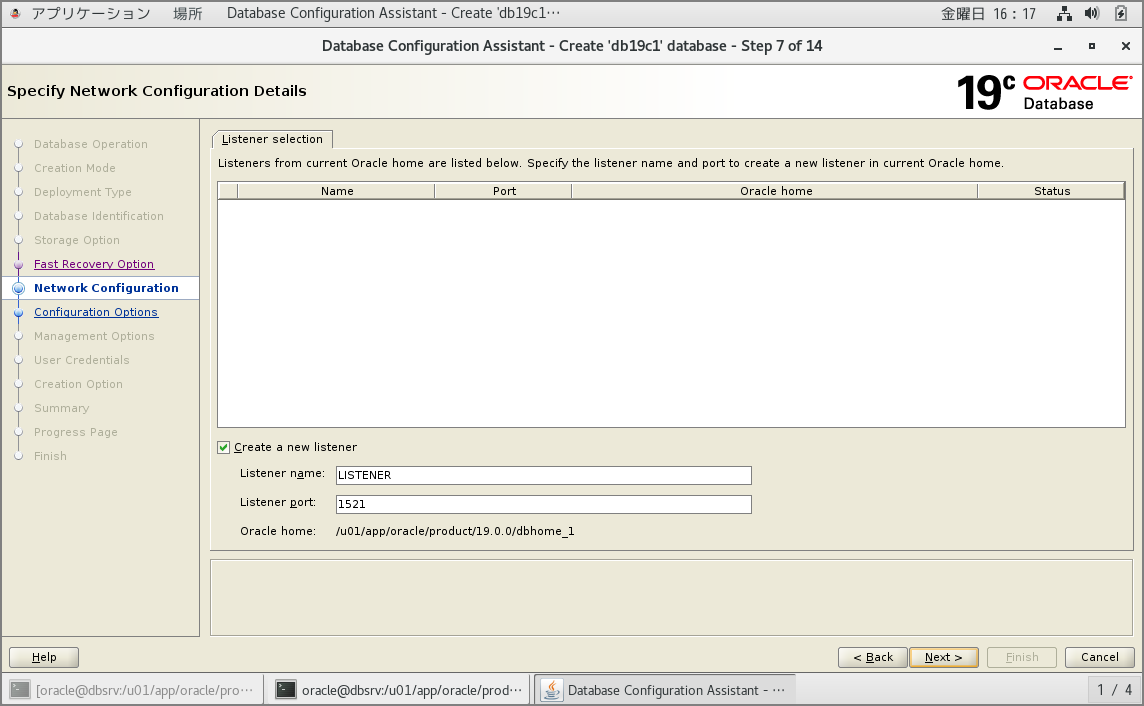Click the Listener port input field
This screenshot has width=1144, height=706.
[x=543, y=505]
